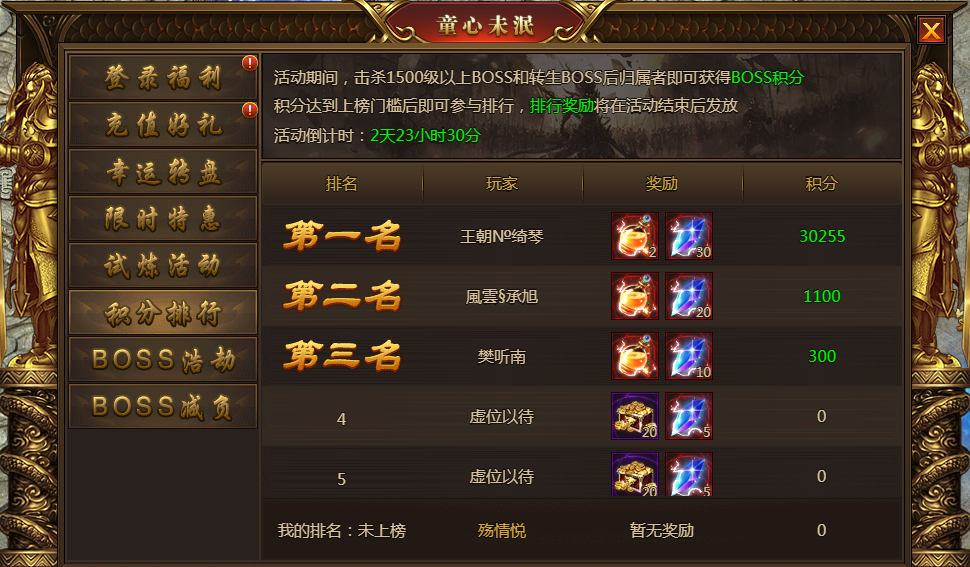Click third place blue crystal reward x10

coord(689,356)
